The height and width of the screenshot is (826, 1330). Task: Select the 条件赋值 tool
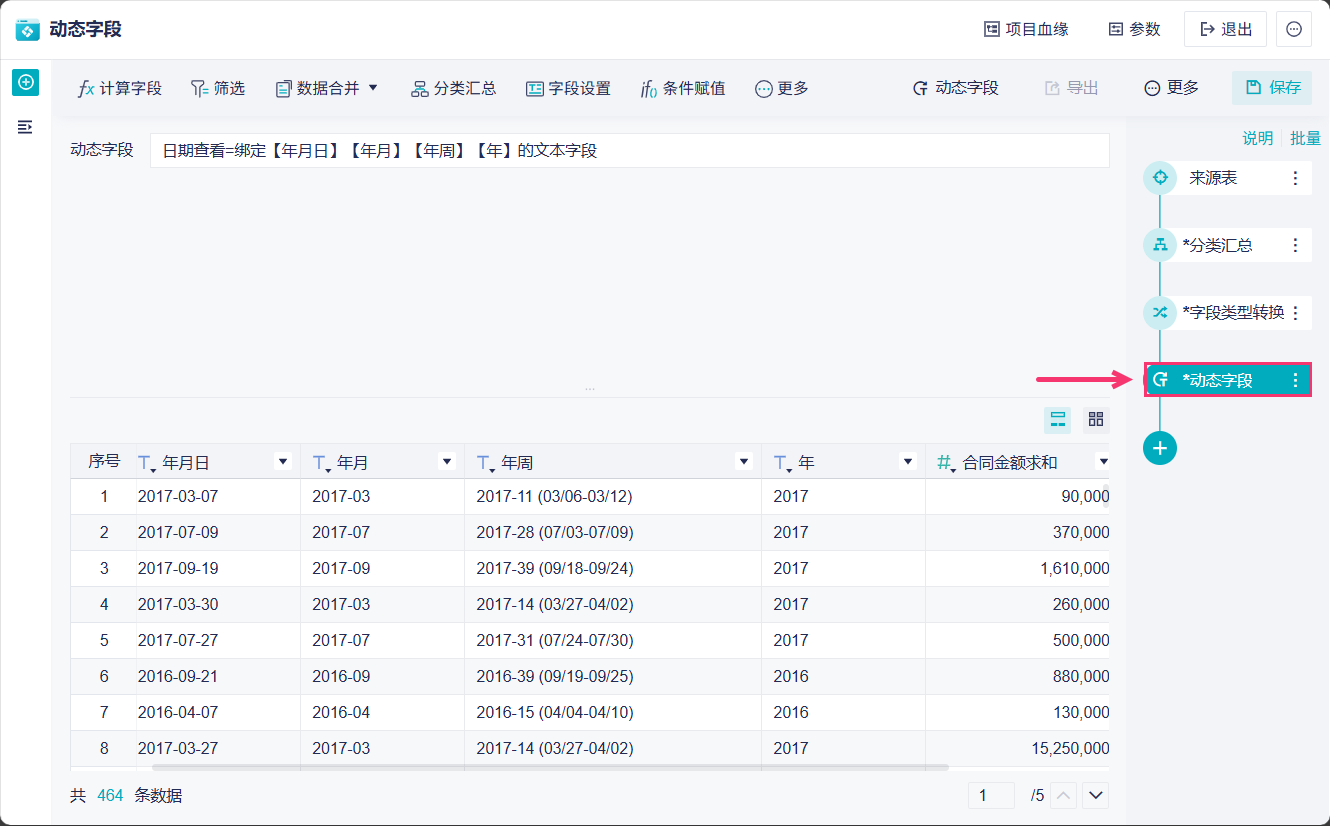point(683,88)
